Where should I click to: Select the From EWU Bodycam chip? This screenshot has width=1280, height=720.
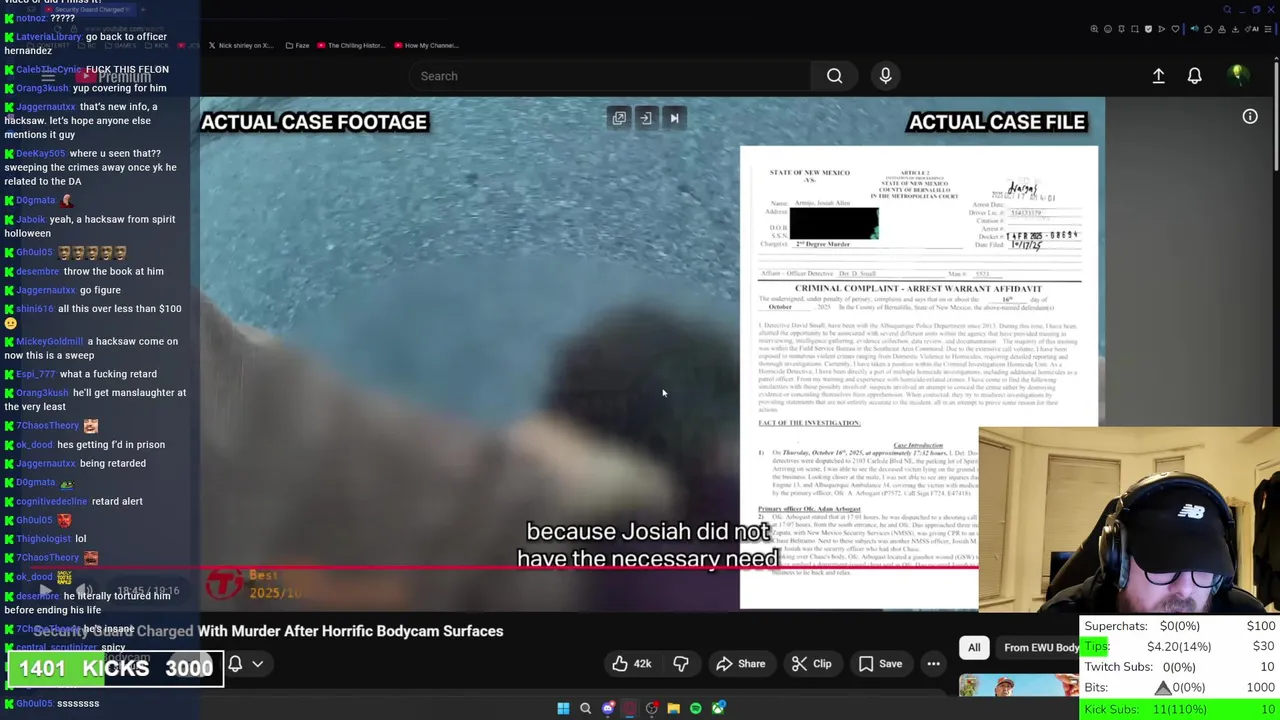pos(1040,647)
